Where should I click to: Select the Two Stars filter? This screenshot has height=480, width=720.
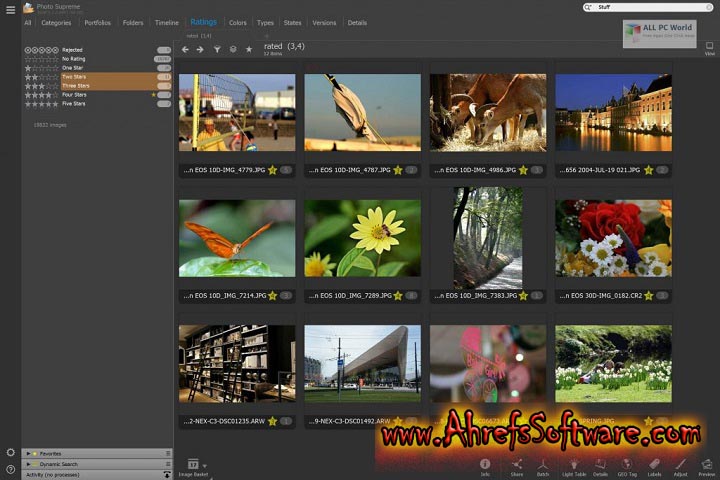[97, 77]
